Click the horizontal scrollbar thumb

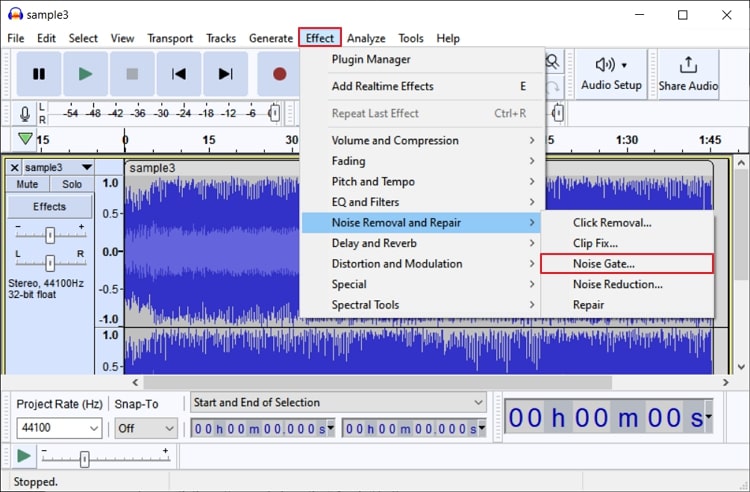click(x=377, y=382)
